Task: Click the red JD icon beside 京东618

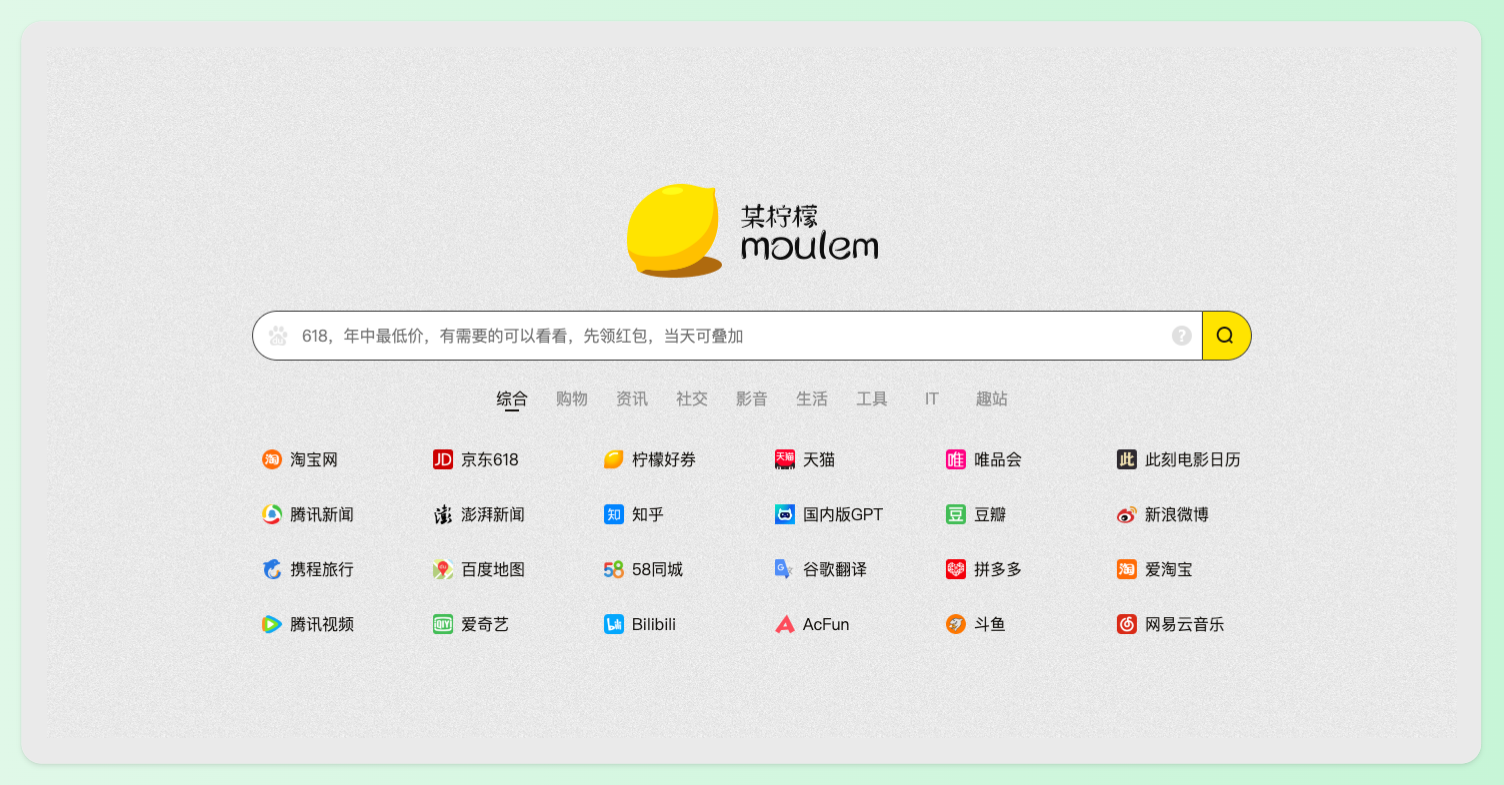Action: click(443, 460)
